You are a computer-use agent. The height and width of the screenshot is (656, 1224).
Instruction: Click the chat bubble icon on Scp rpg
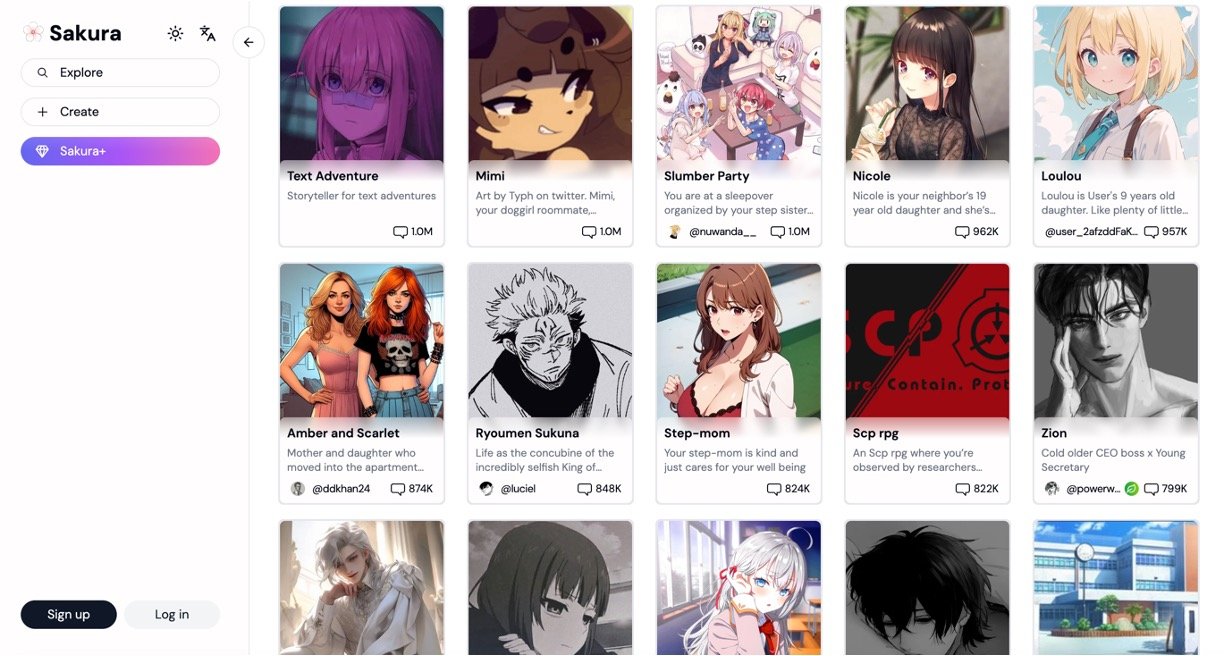pyautogui.click(x=963, y=489)
